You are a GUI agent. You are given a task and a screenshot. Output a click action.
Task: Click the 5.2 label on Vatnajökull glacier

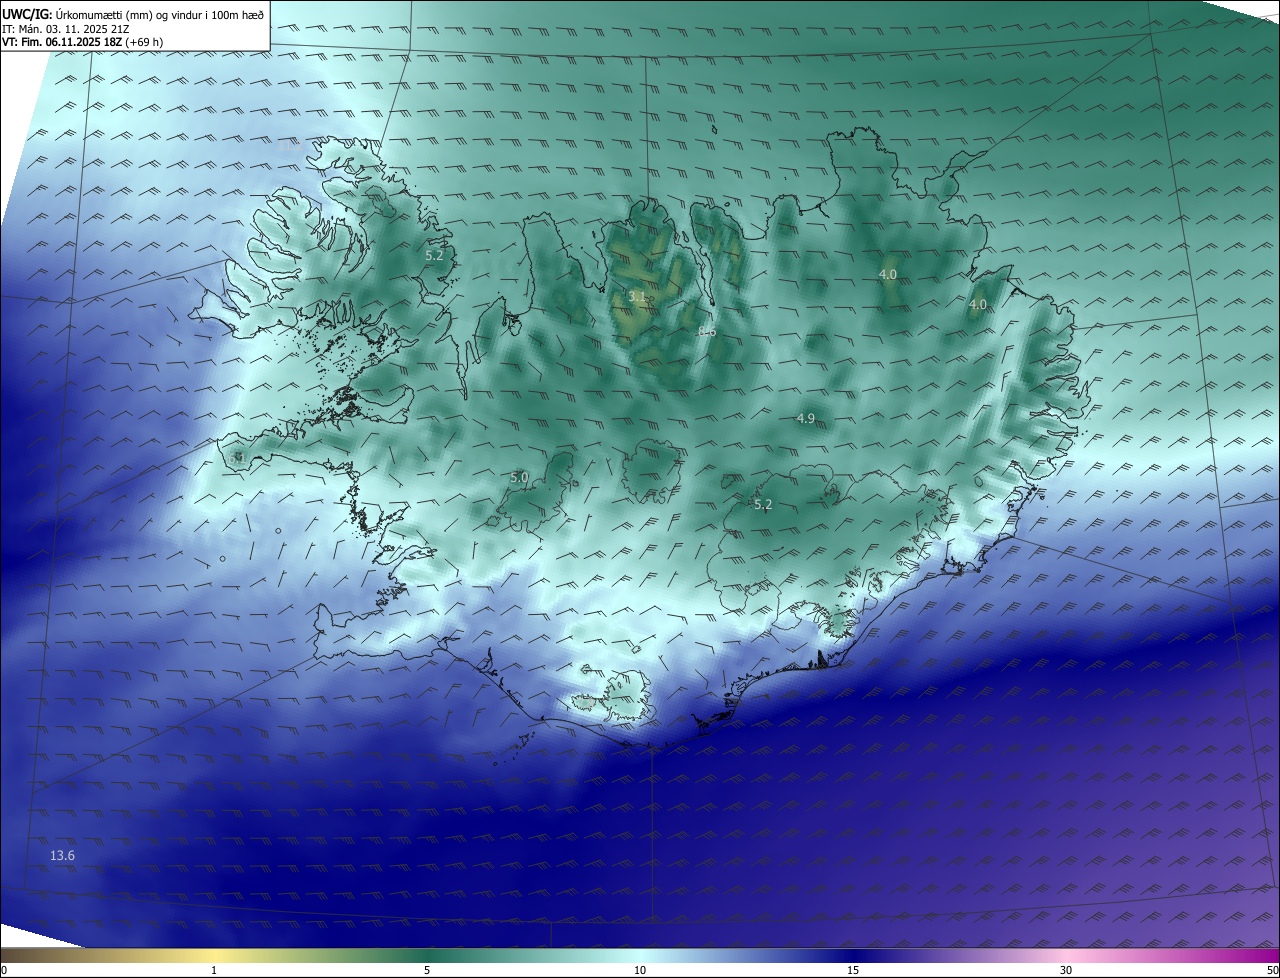(x=763, y=505)
